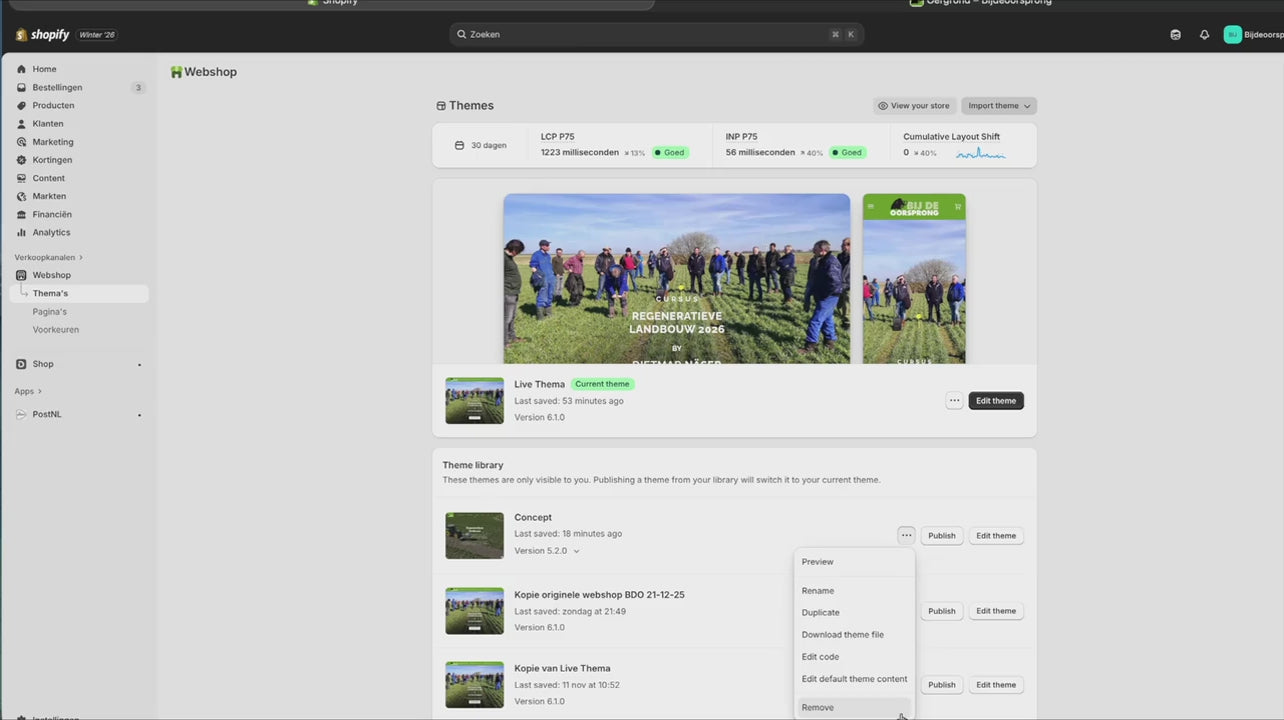Open Content section
The image size is (1284, 720).
click(x=48, y=178)
